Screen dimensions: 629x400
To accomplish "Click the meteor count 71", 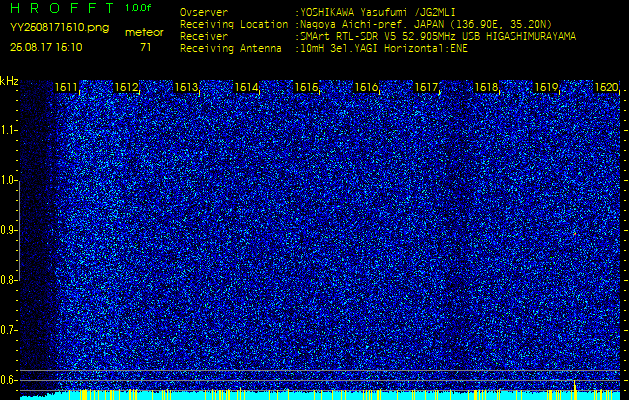I will [x=145, y=47].
